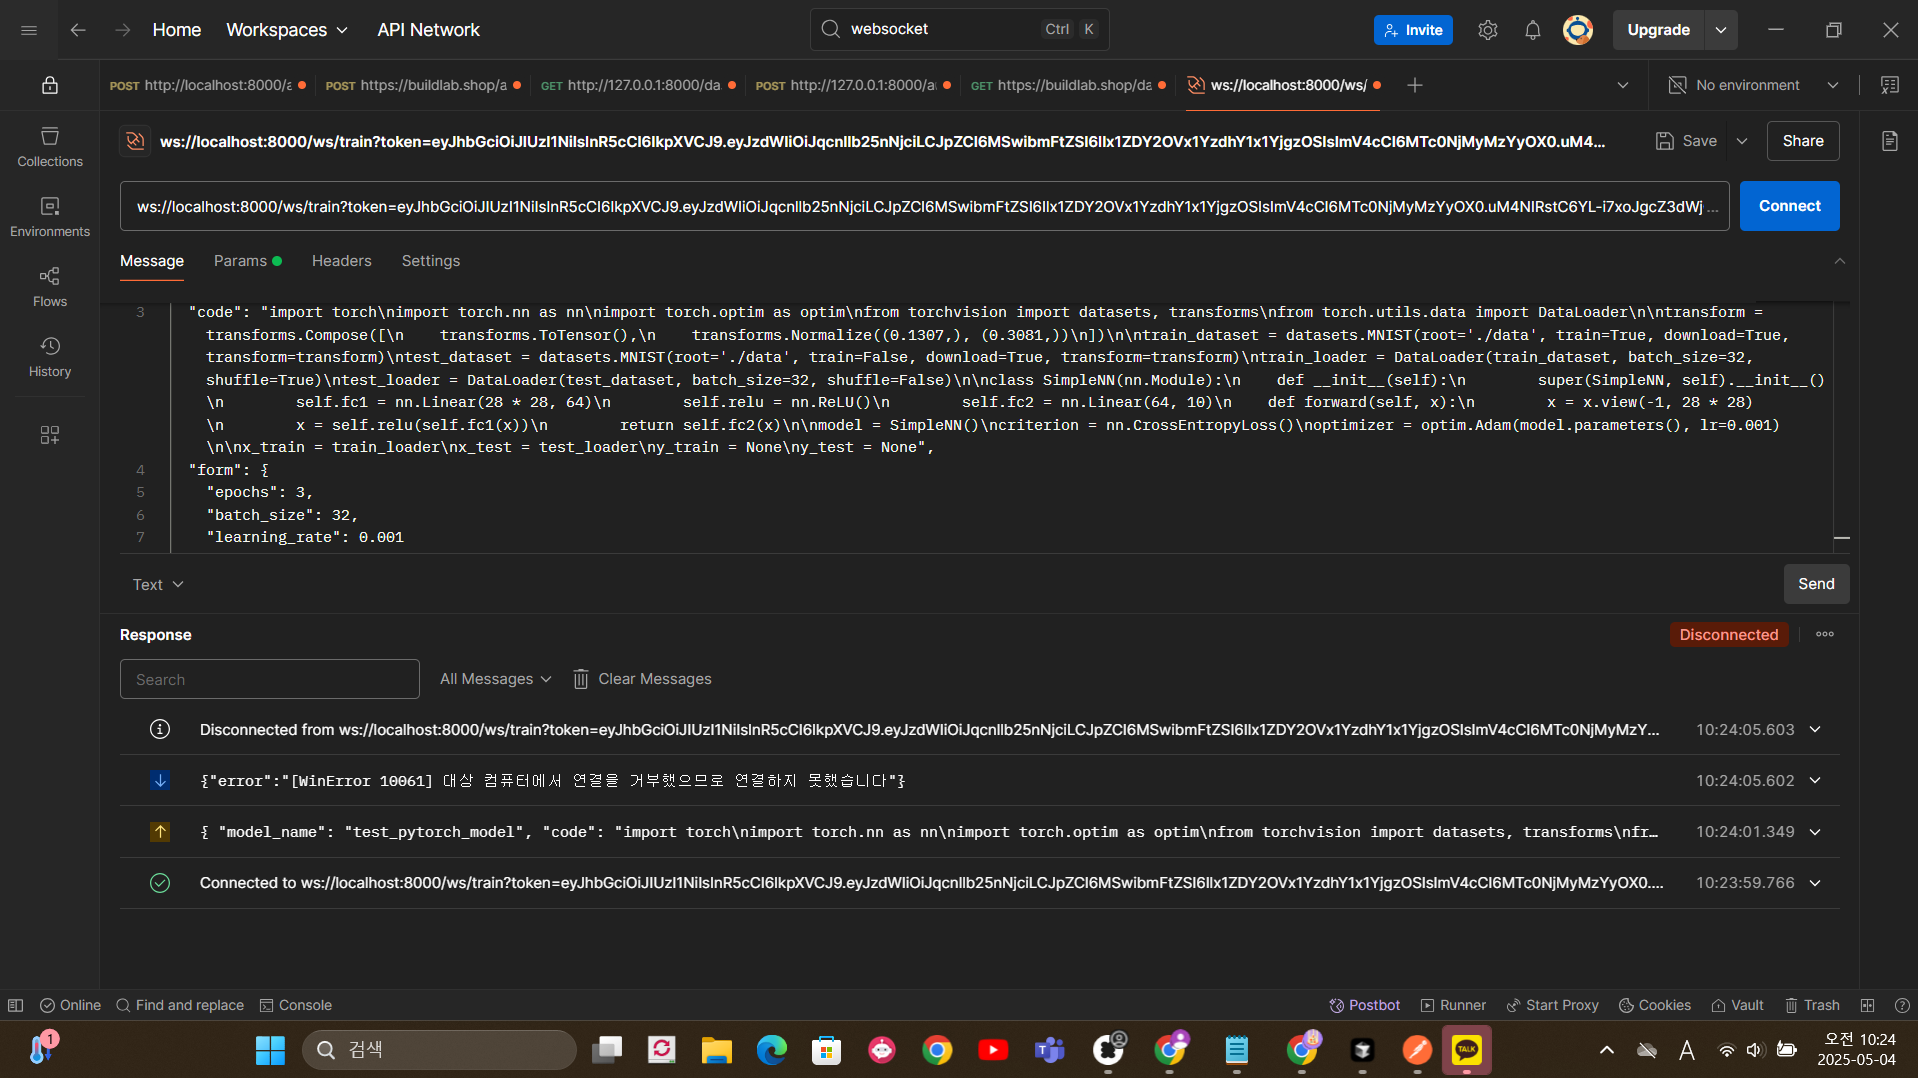1918x1078 pixels.
Task: Click Start Proxy in the status bar
Action: click(1552, 1005)
